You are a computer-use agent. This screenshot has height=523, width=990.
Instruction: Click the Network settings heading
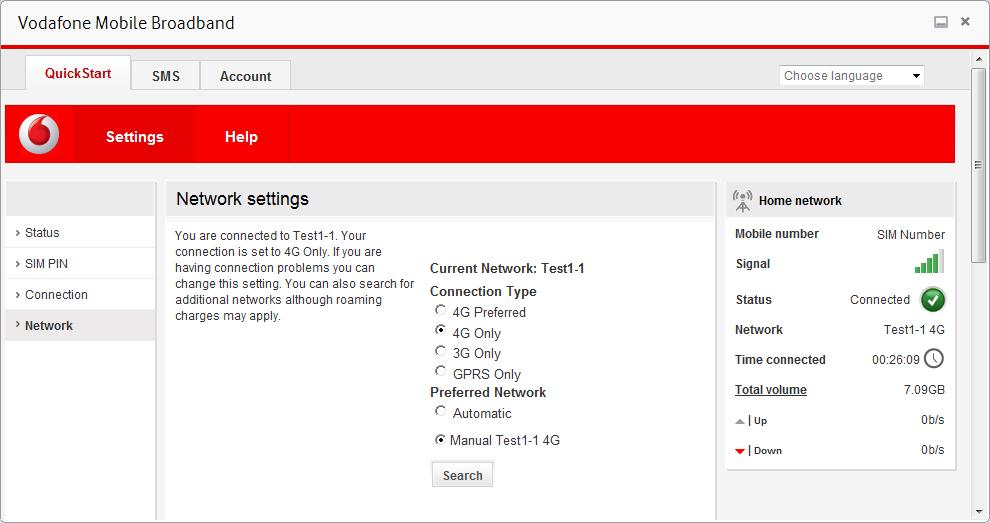coord(242,199)
